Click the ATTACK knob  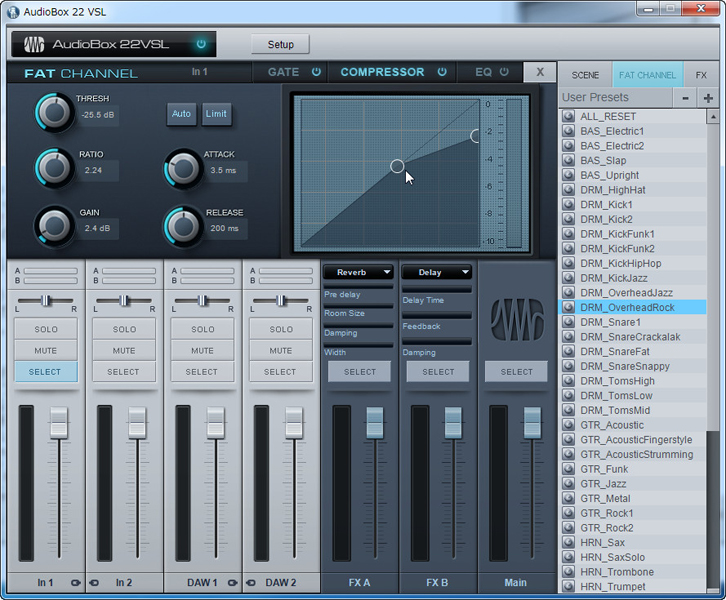click(x=182, y=169)
